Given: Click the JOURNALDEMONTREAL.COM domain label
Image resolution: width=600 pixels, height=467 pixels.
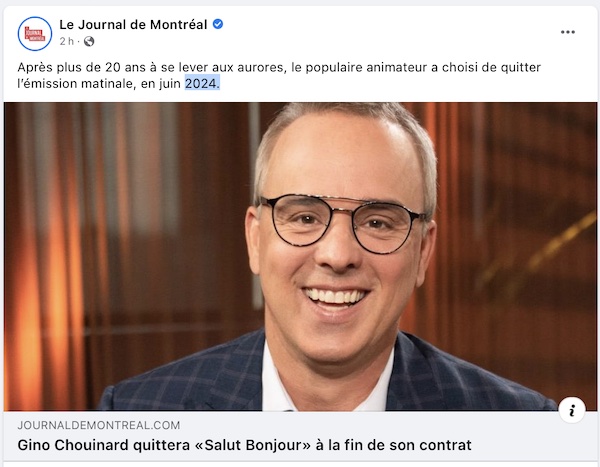Looking at the screenshot, I should (99, 425).
